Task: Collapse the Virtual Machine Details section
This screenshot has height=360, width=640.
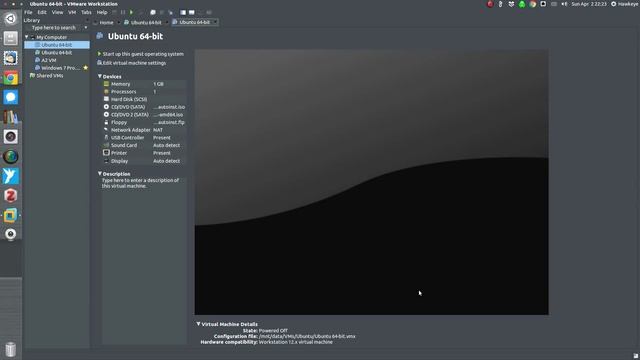Action: pyautogui.click(x=198, y=324)
